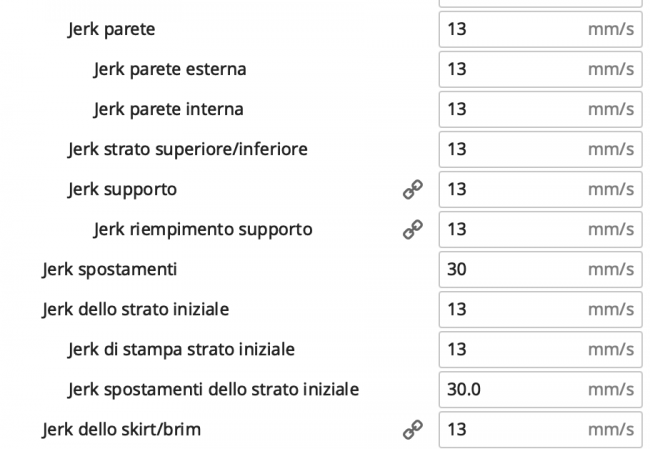Select the Jerk parete setting label

(111, 29)
